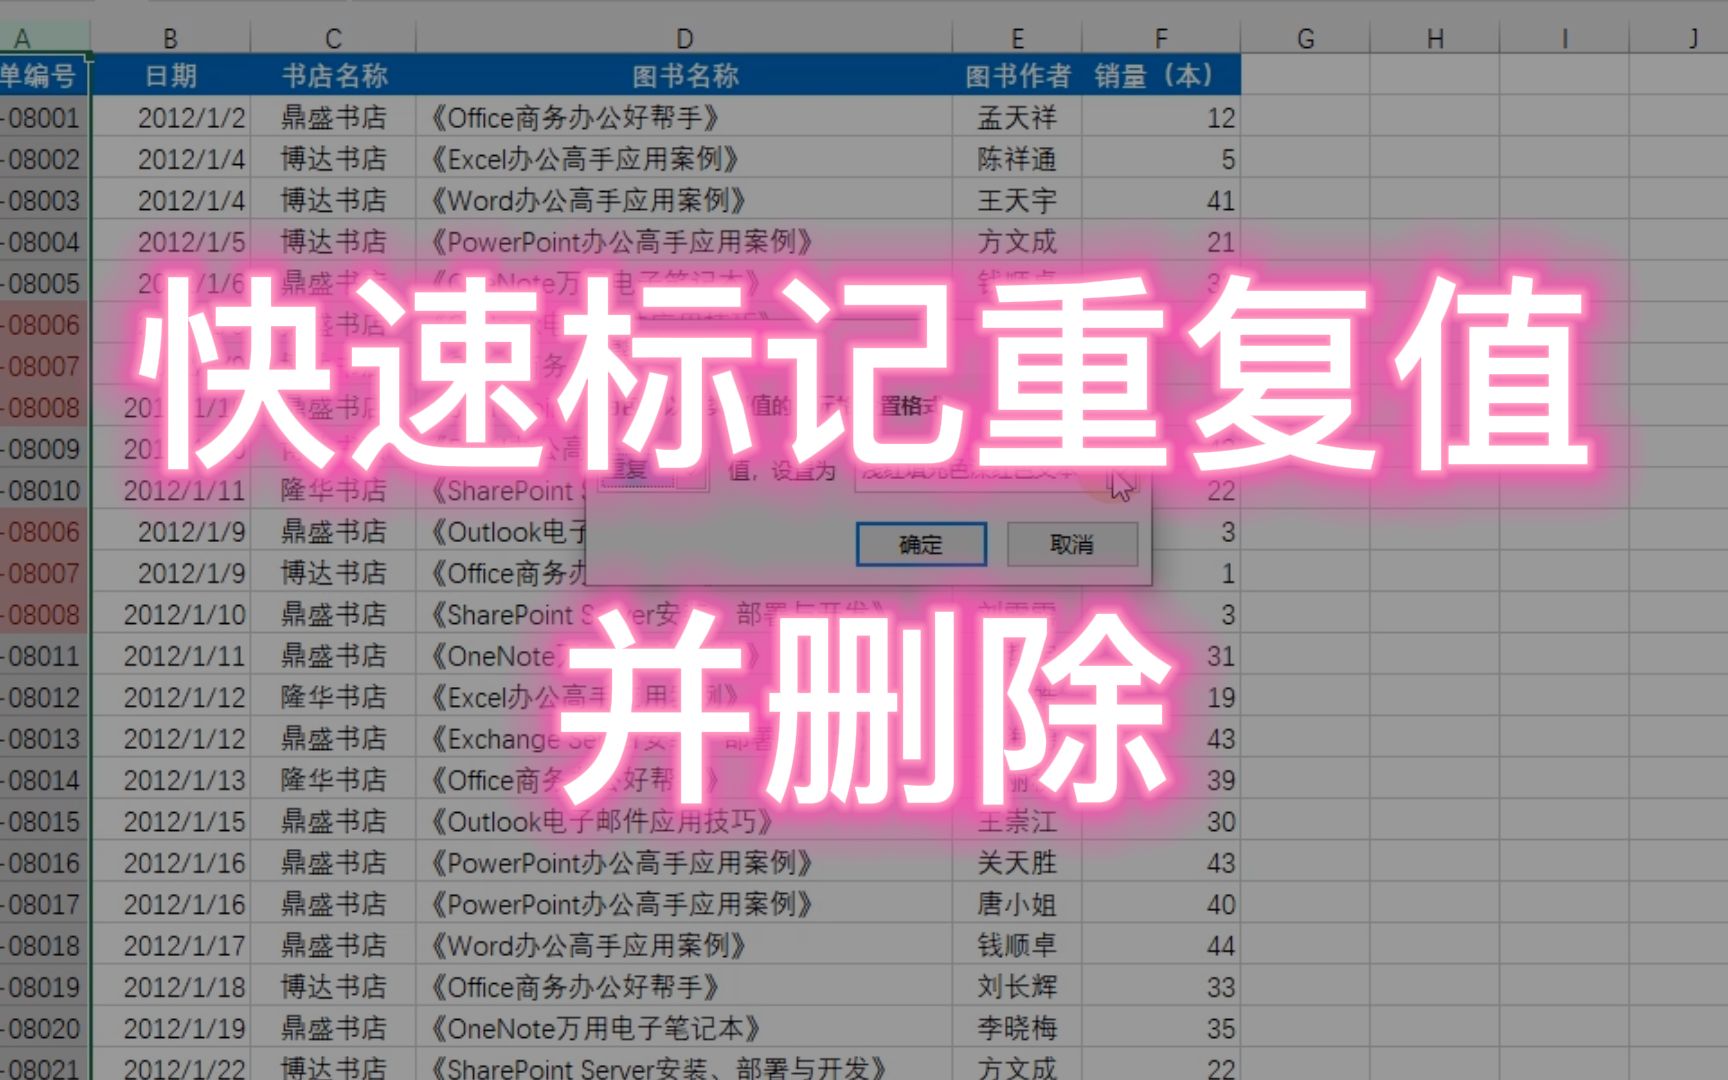Select date cell 2012/1/15
This screenshot has height=1080, width=1728.
[170, 821]
